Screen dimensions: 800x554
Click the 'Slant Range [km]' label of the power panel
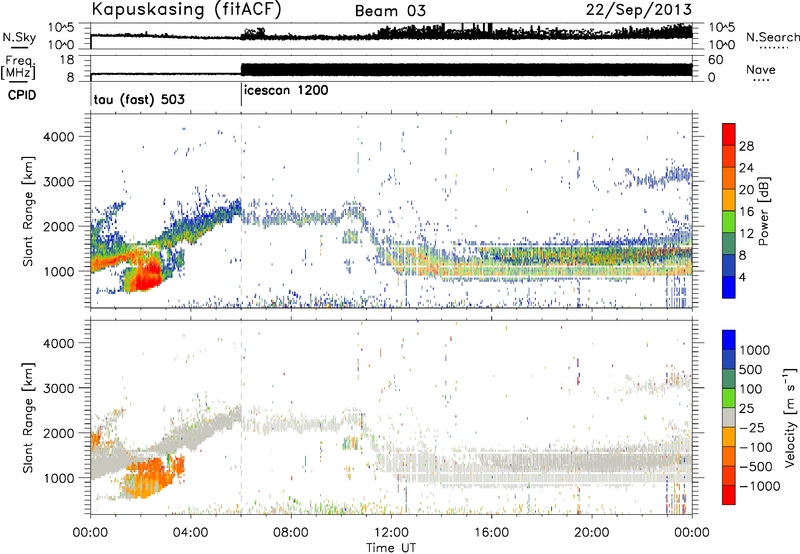tap(28, 211)
